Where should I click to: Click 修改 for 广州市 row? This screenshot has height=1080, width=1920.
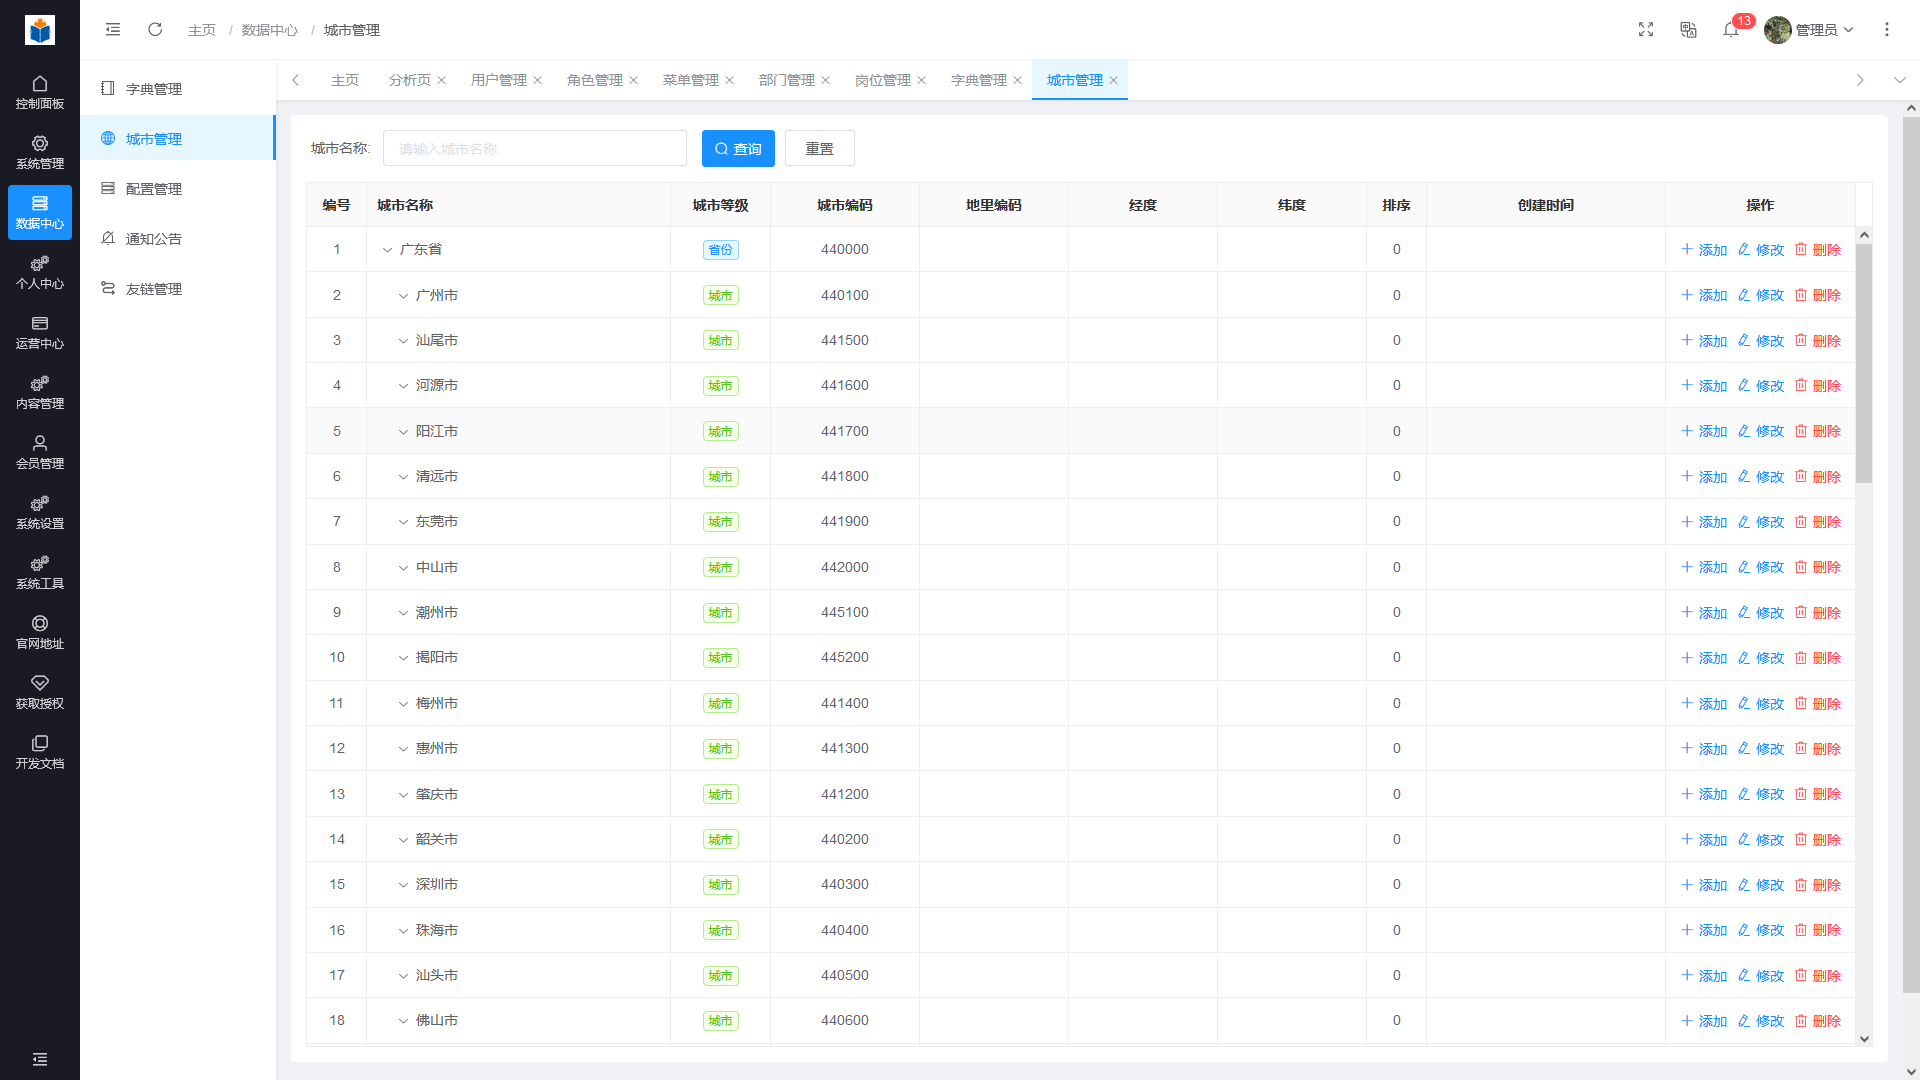tap(1761, 295)
